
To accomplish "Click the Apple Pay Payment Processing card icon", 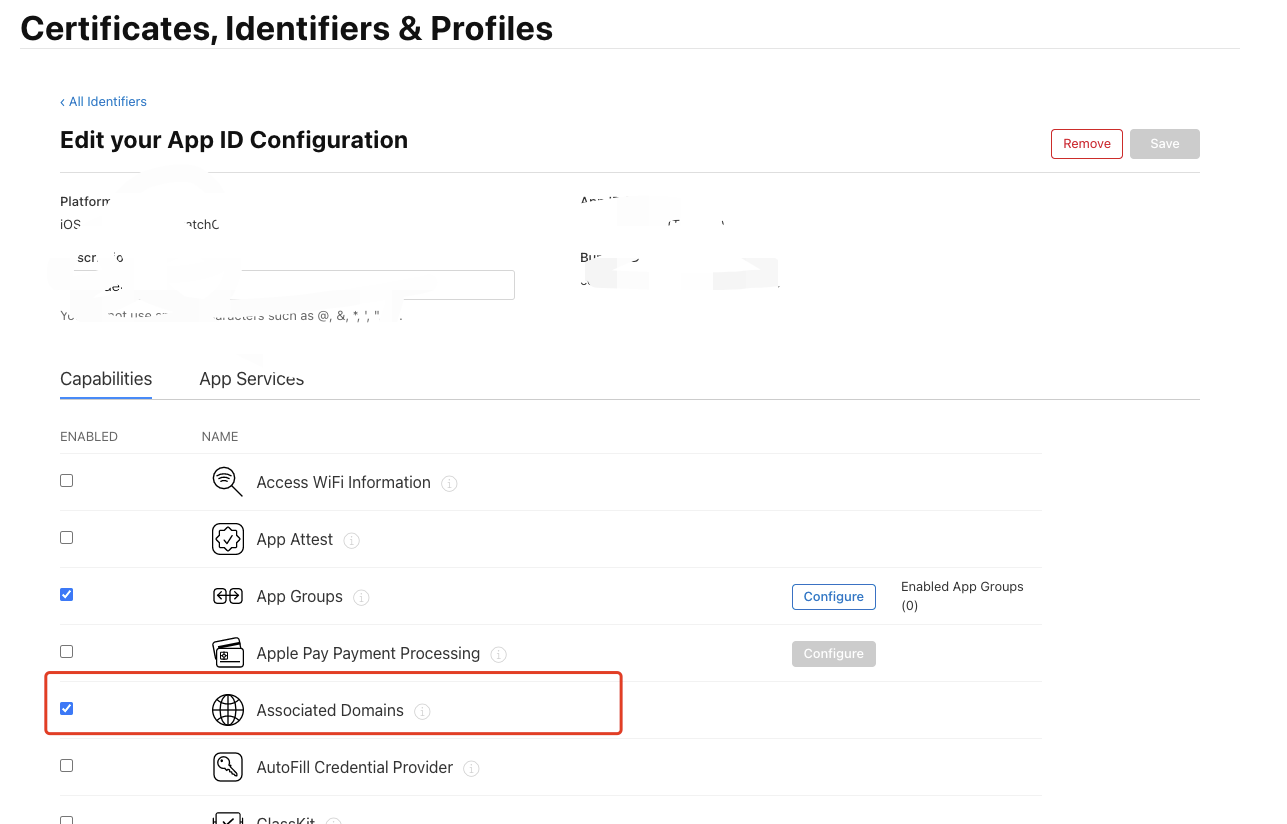I will [x=228, y=653].
